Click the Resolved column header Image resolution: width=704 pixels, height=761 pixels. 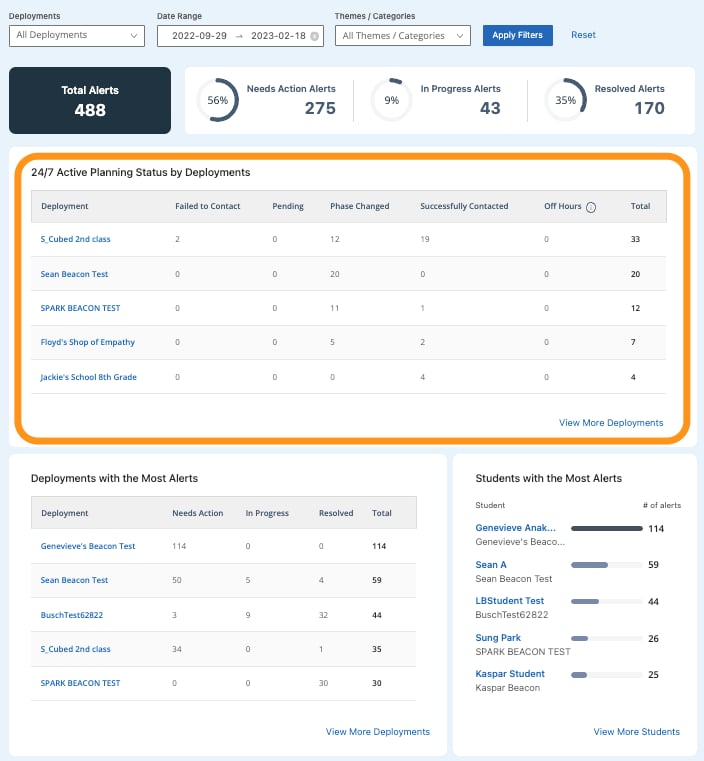click(x=336, y=513)
